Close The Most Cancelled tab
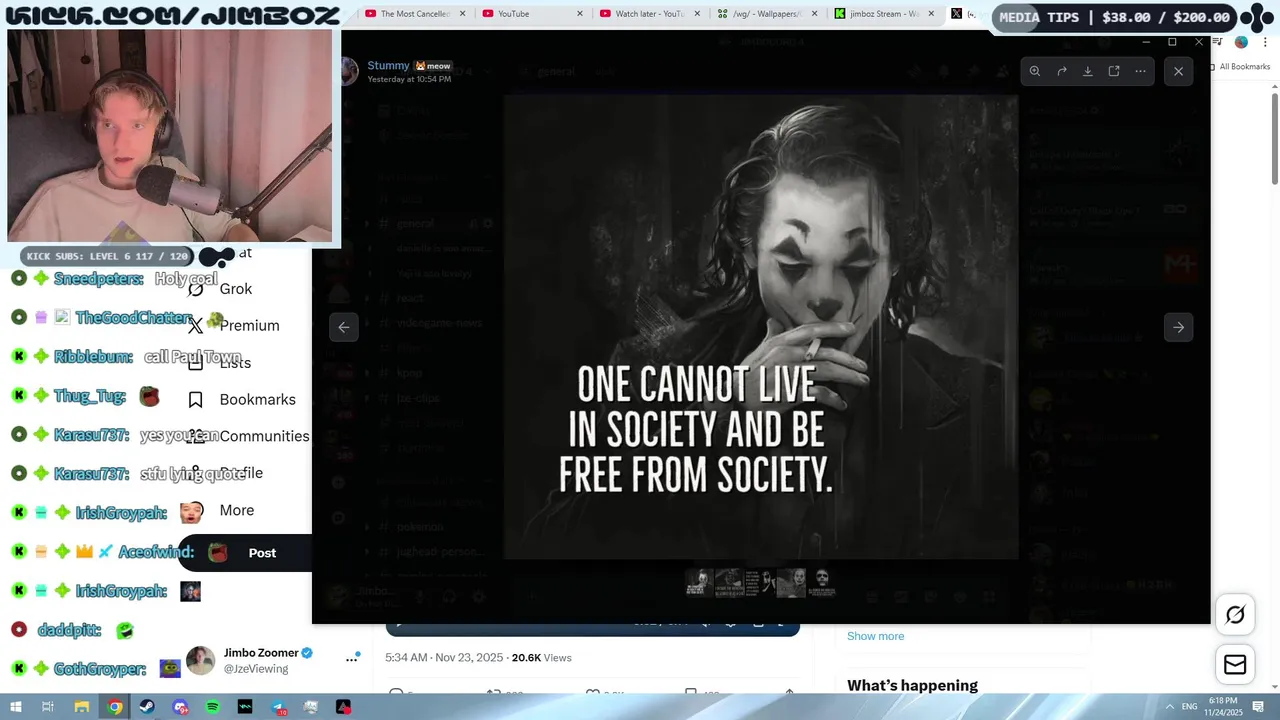Screen dimensions: 1280x720 462,14
